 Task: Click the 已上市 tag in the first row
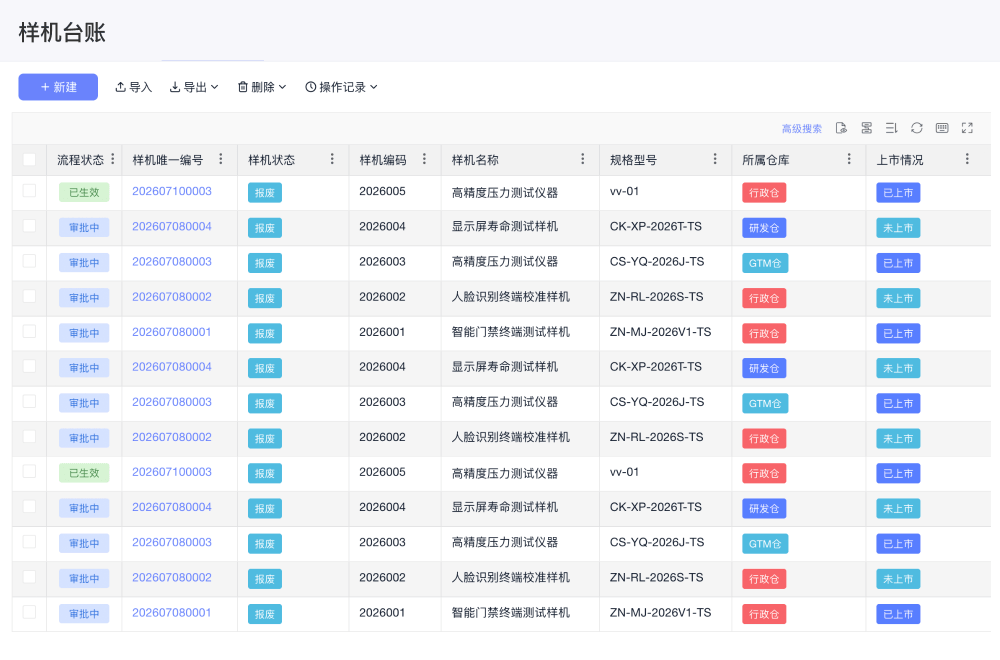pos(898,193)
